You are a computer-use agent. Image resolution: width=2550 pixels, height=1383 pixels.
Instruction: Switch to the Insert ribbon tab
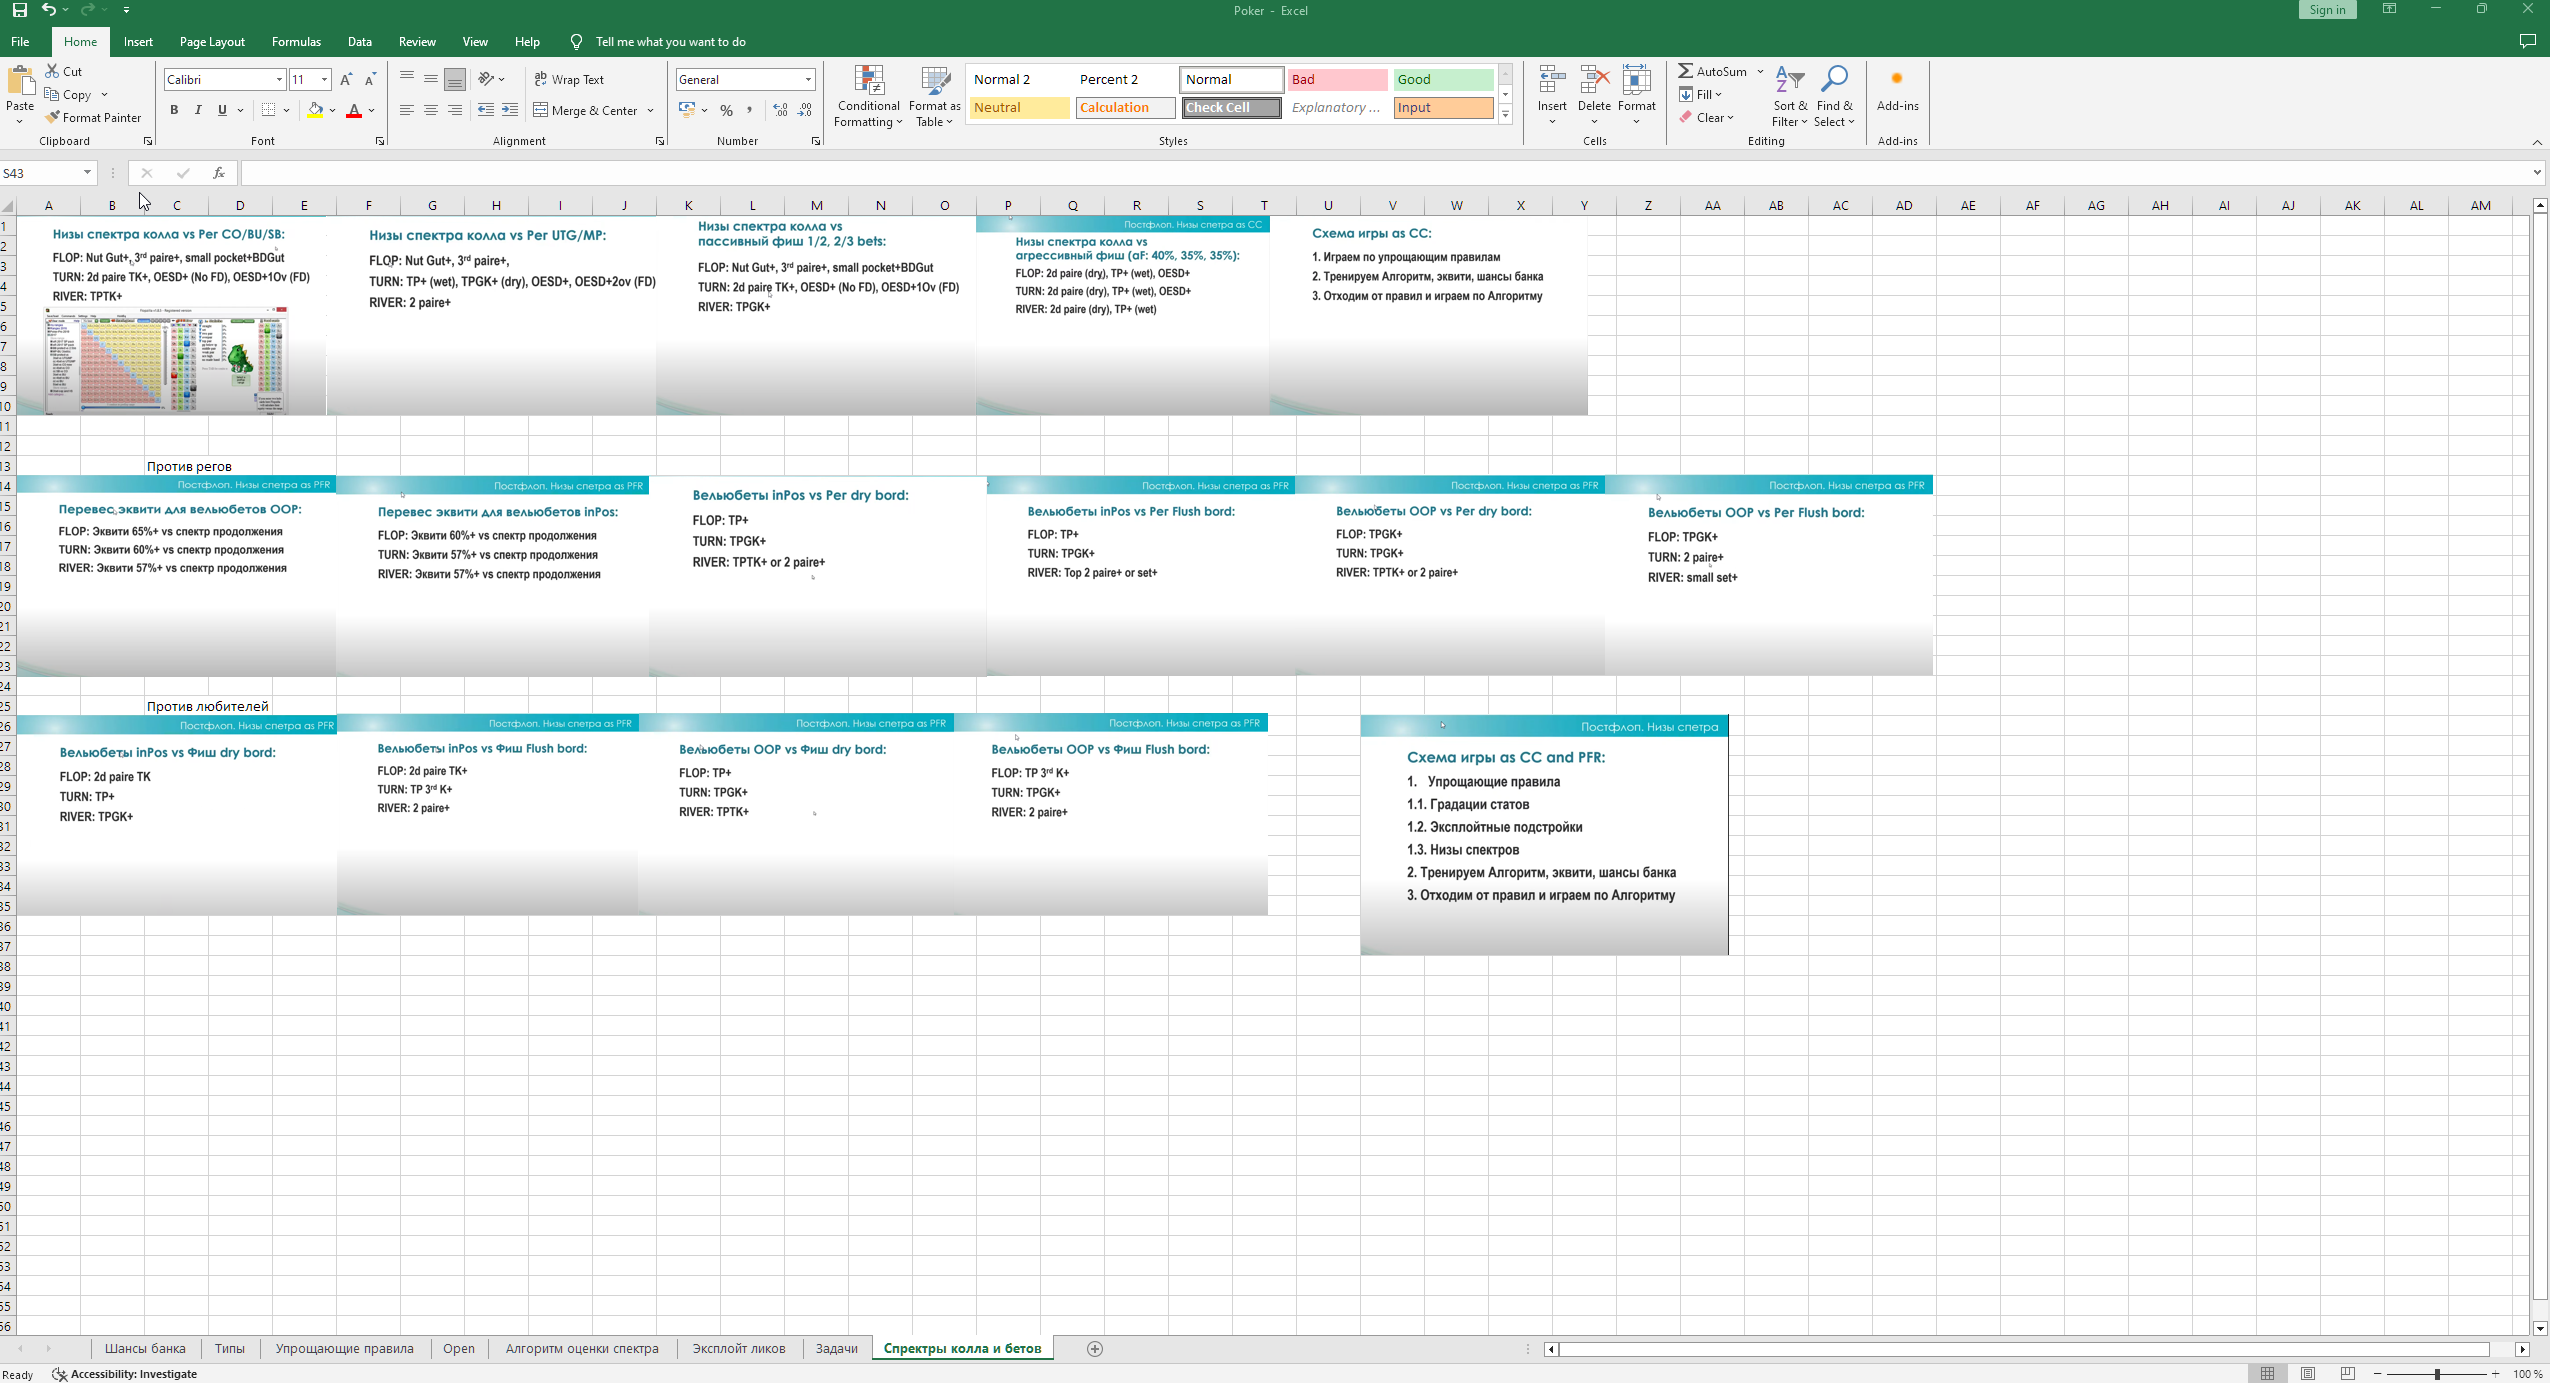138,42
